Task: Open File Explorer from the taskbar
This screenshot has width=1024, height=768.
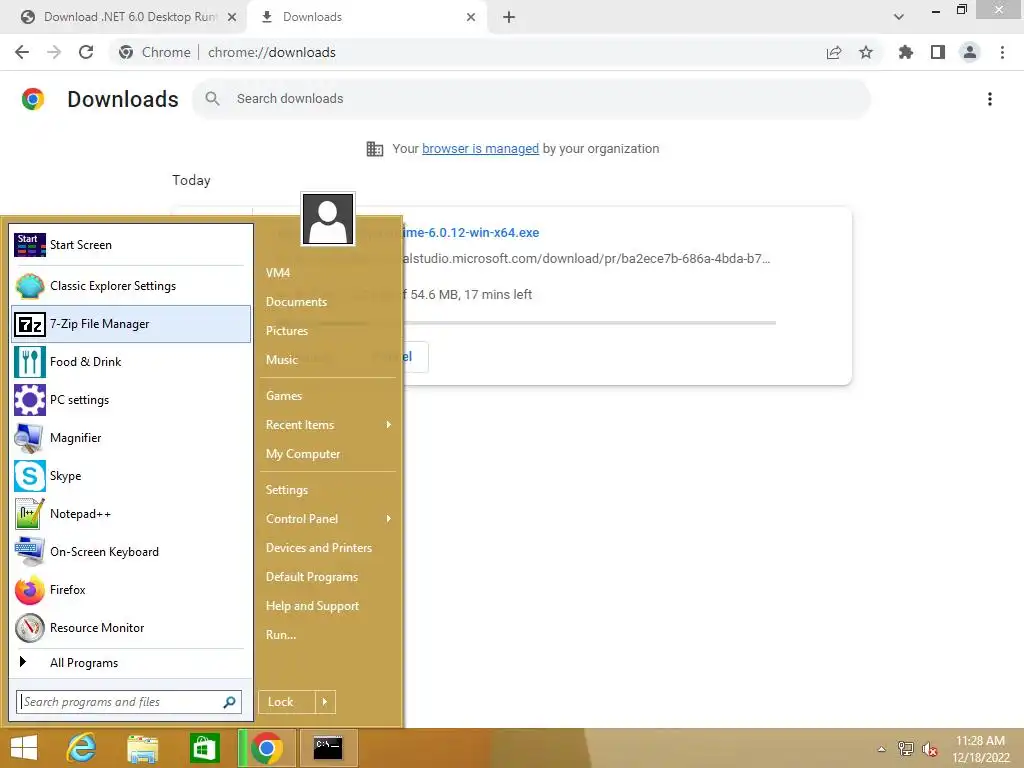Action: (142, 748)
